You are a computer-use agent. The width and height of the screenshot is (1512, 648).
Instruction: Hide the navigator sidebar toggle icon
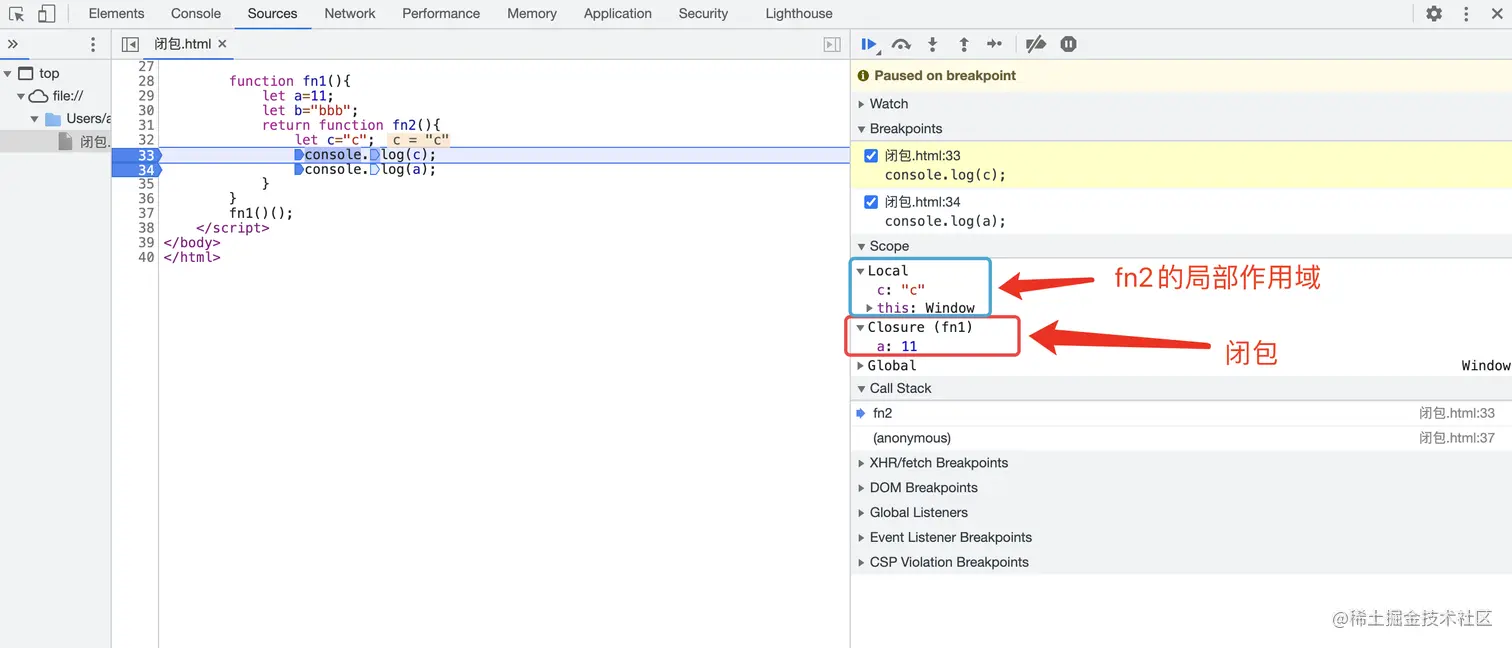(130, 44)
